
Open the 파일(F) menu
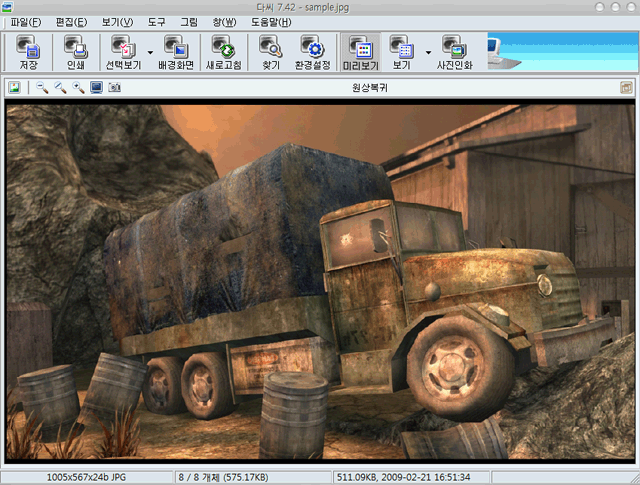26,22
